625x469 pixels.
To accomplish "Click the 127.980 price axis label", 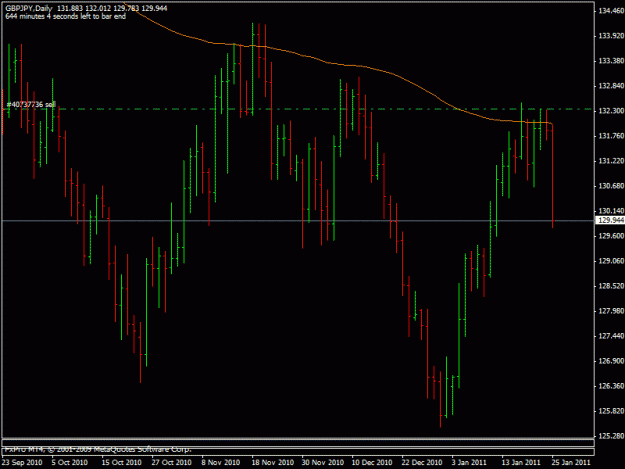I will pyautogui.click(x=611, y=311).
